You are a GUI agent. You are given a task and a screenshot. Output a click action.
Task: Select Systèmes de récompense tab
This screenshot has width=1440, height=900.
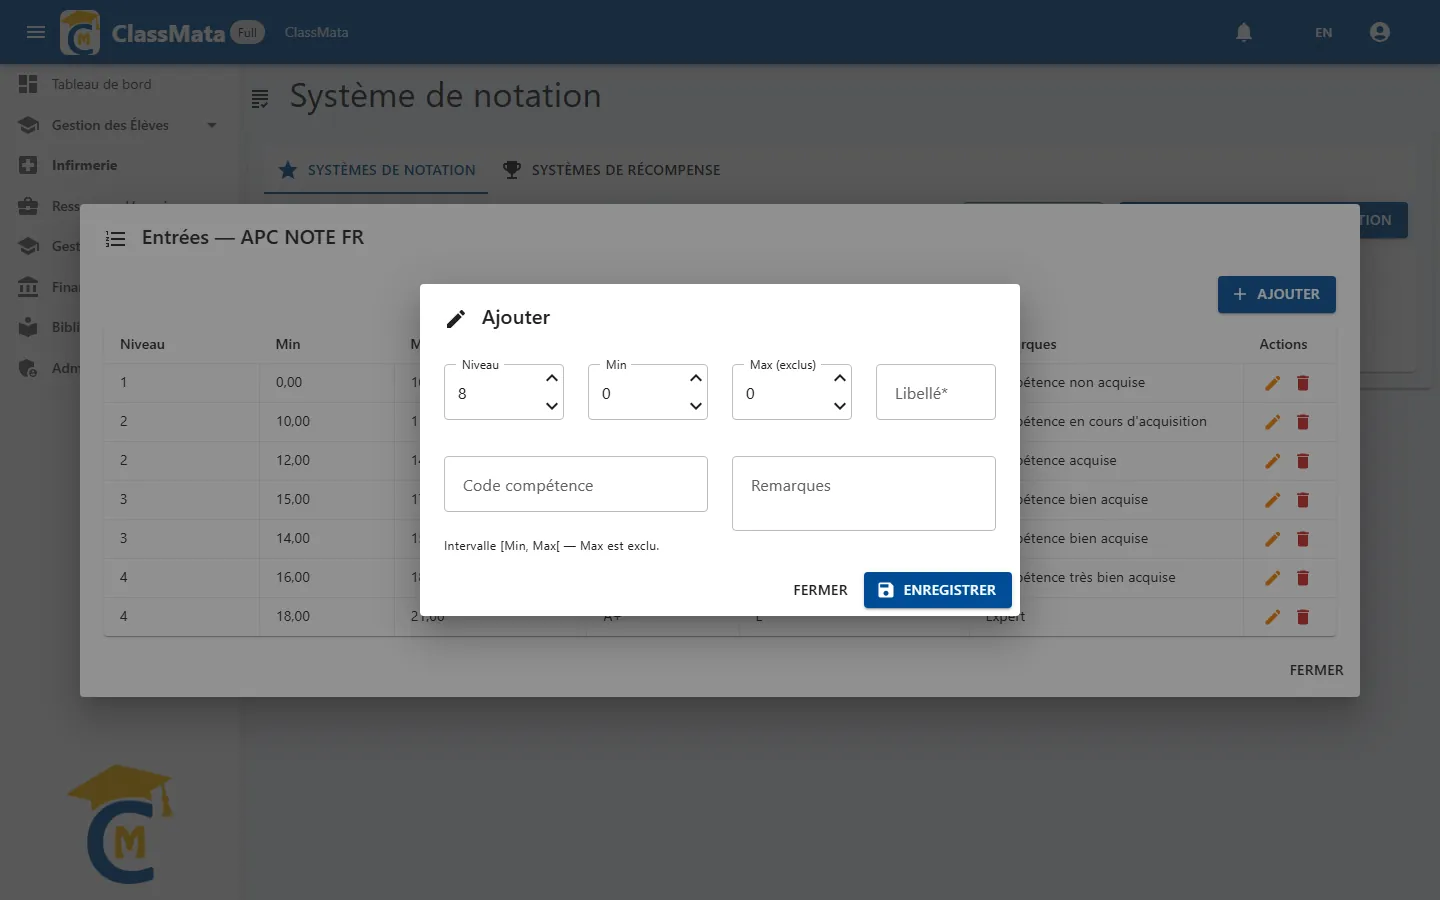coord(611,170)
